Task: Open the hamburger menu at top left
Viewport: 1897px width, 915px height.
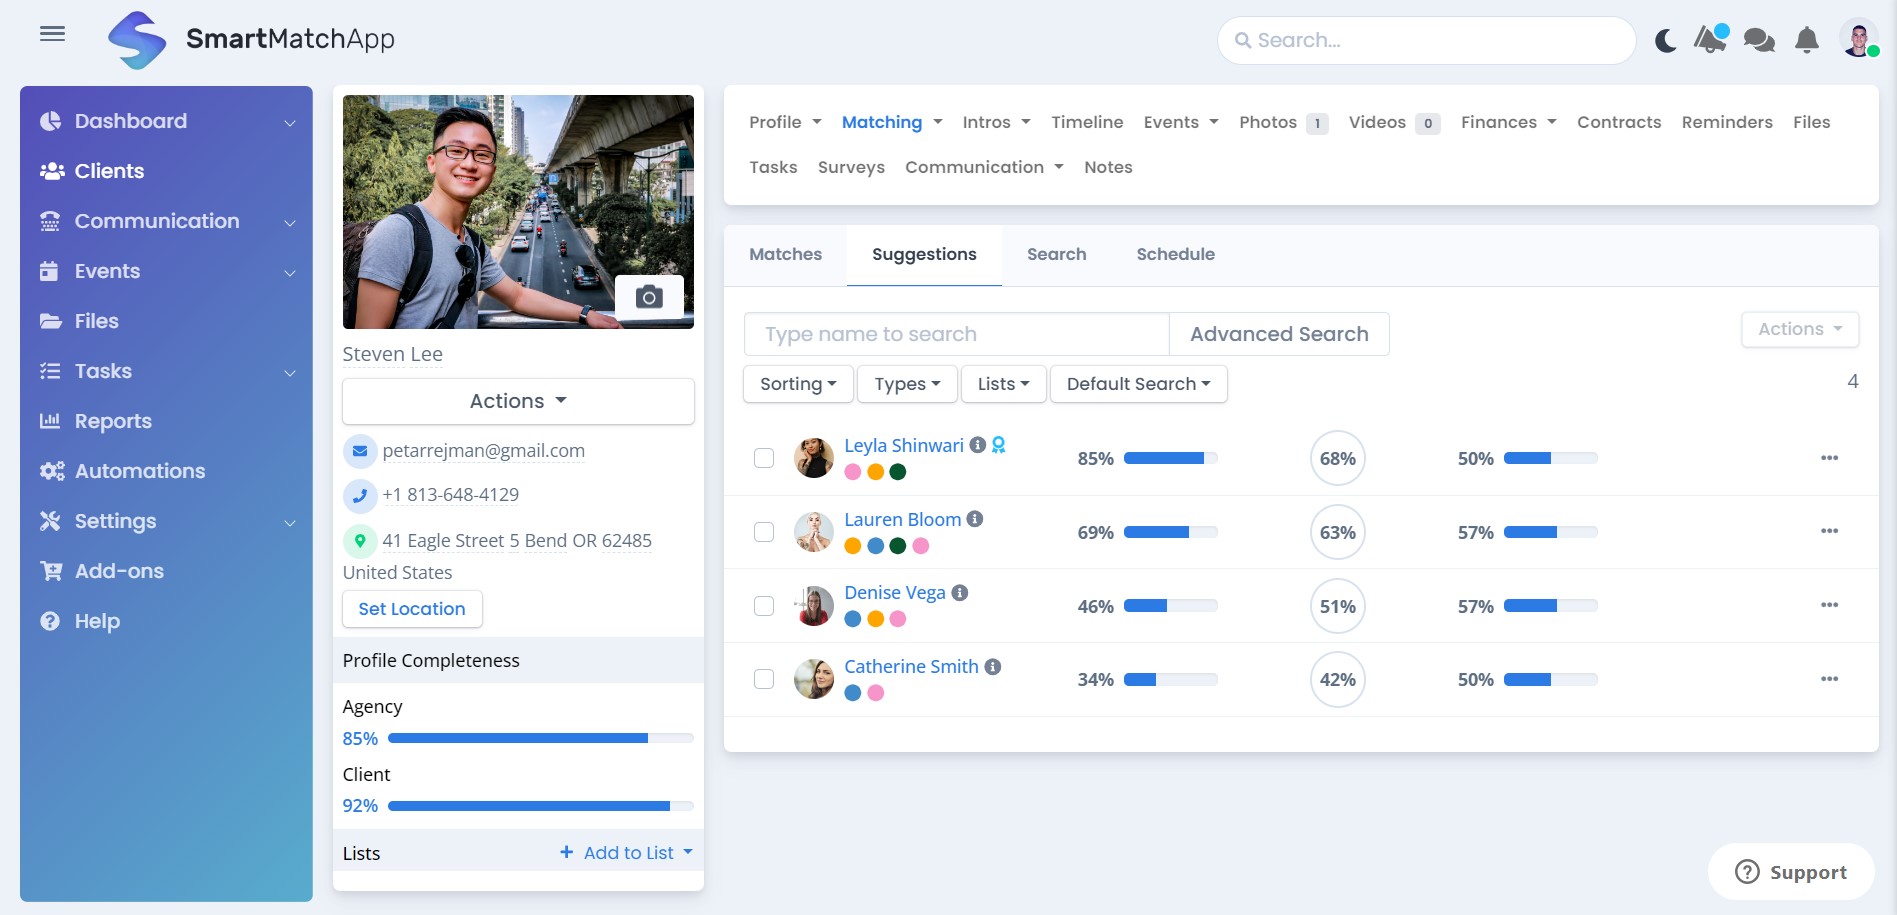Action: point(52,33)
